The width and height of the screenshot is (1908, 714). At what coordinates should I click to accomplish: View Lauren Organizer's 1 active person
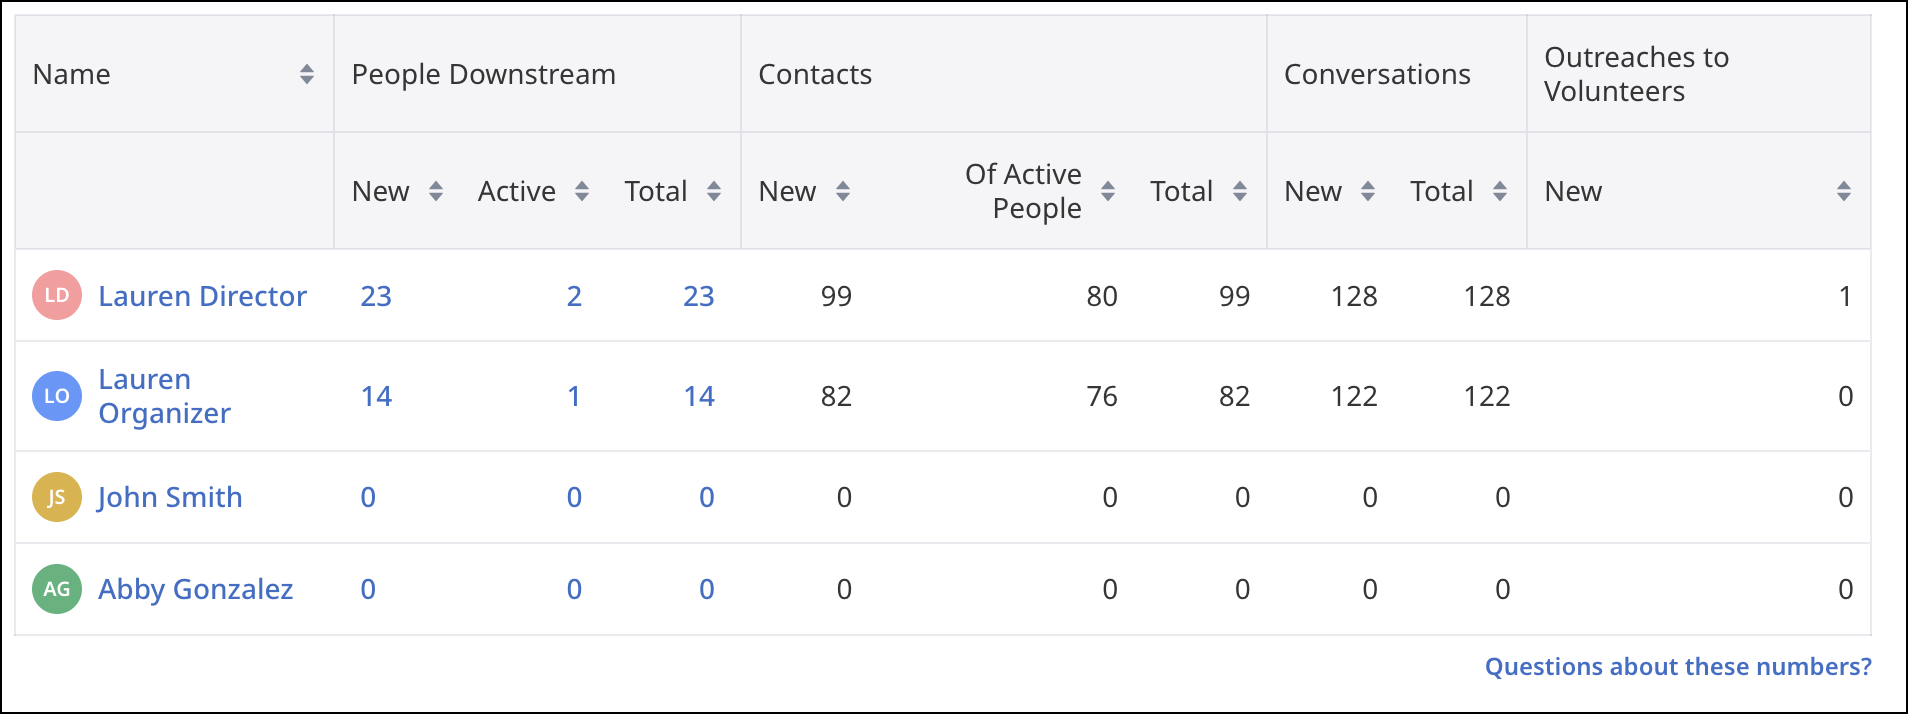click(x=574, y=396)
